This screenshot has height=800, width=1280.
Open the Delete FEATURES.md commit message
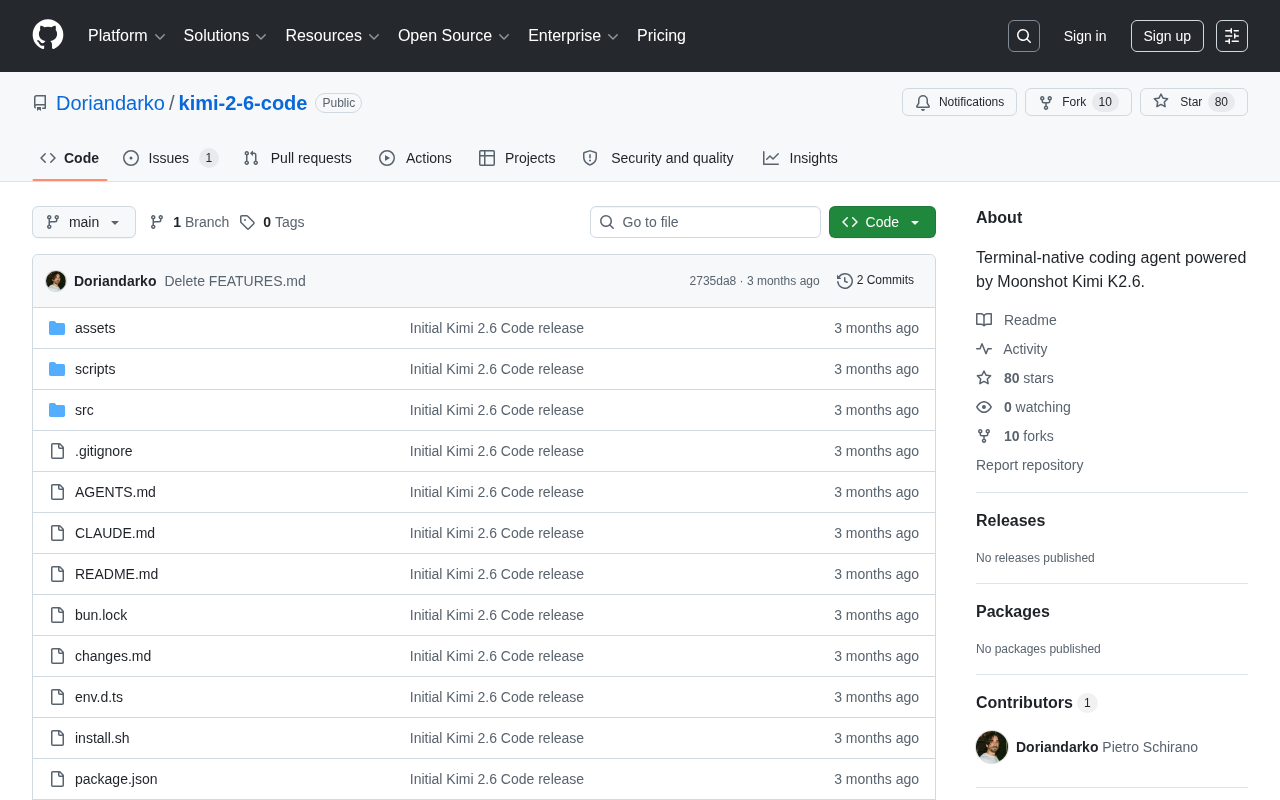235,281
